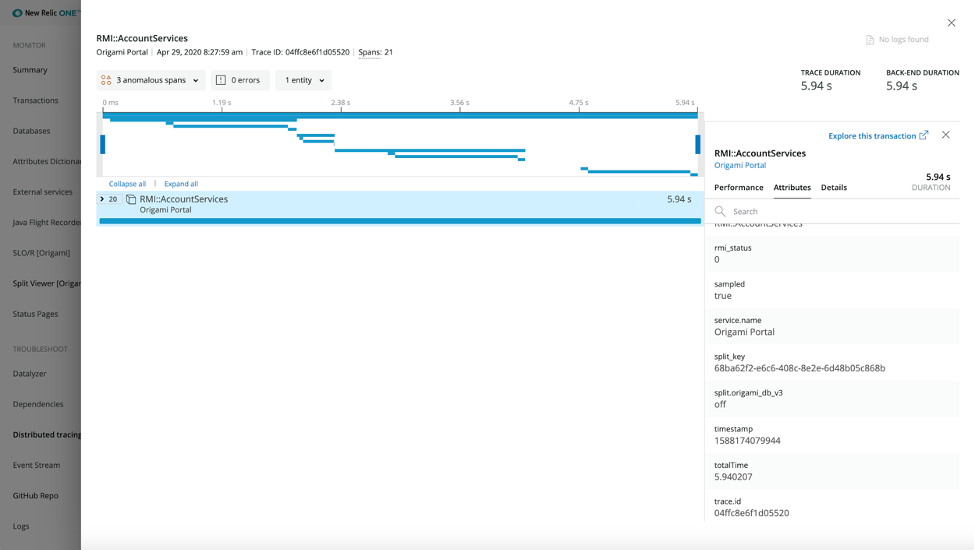Click the left handle of the timeline range
Image resolution: width=974 pixels, height=550 pixels.
[102, 144]
